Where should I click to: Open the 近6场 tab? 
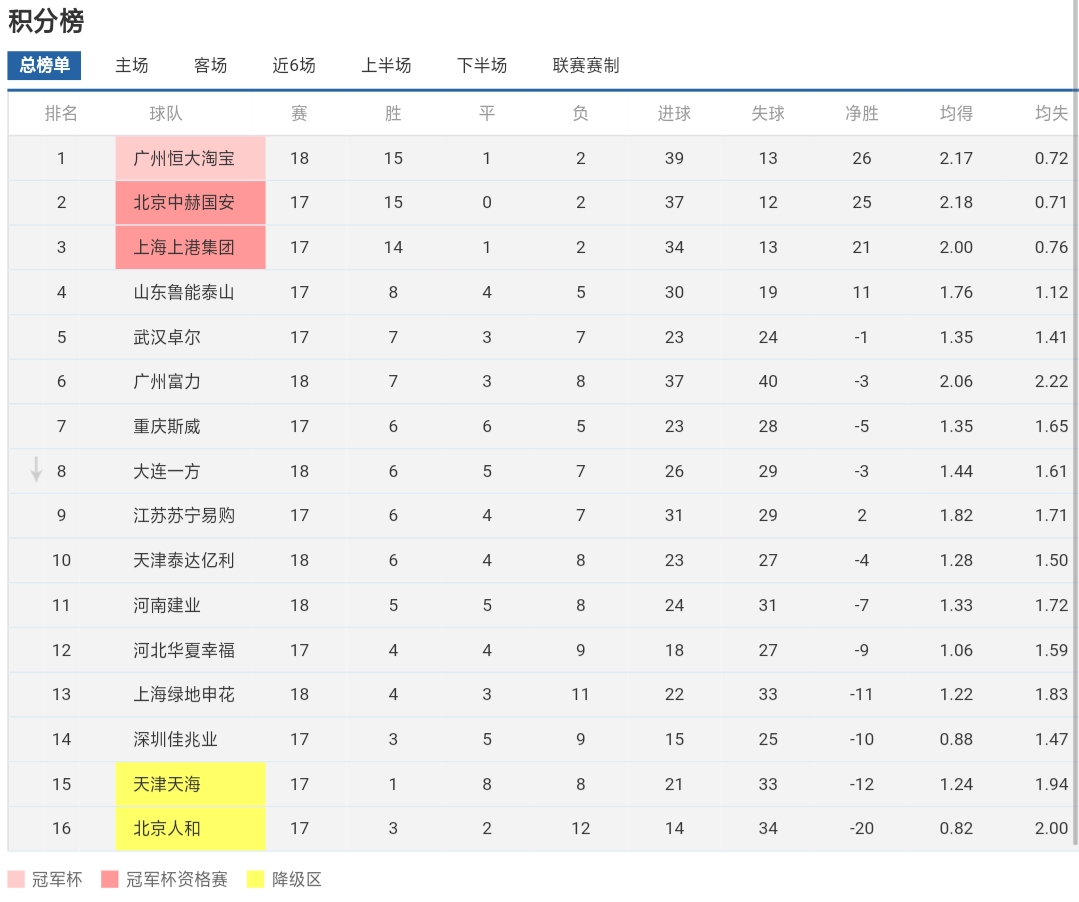(294, 65)
